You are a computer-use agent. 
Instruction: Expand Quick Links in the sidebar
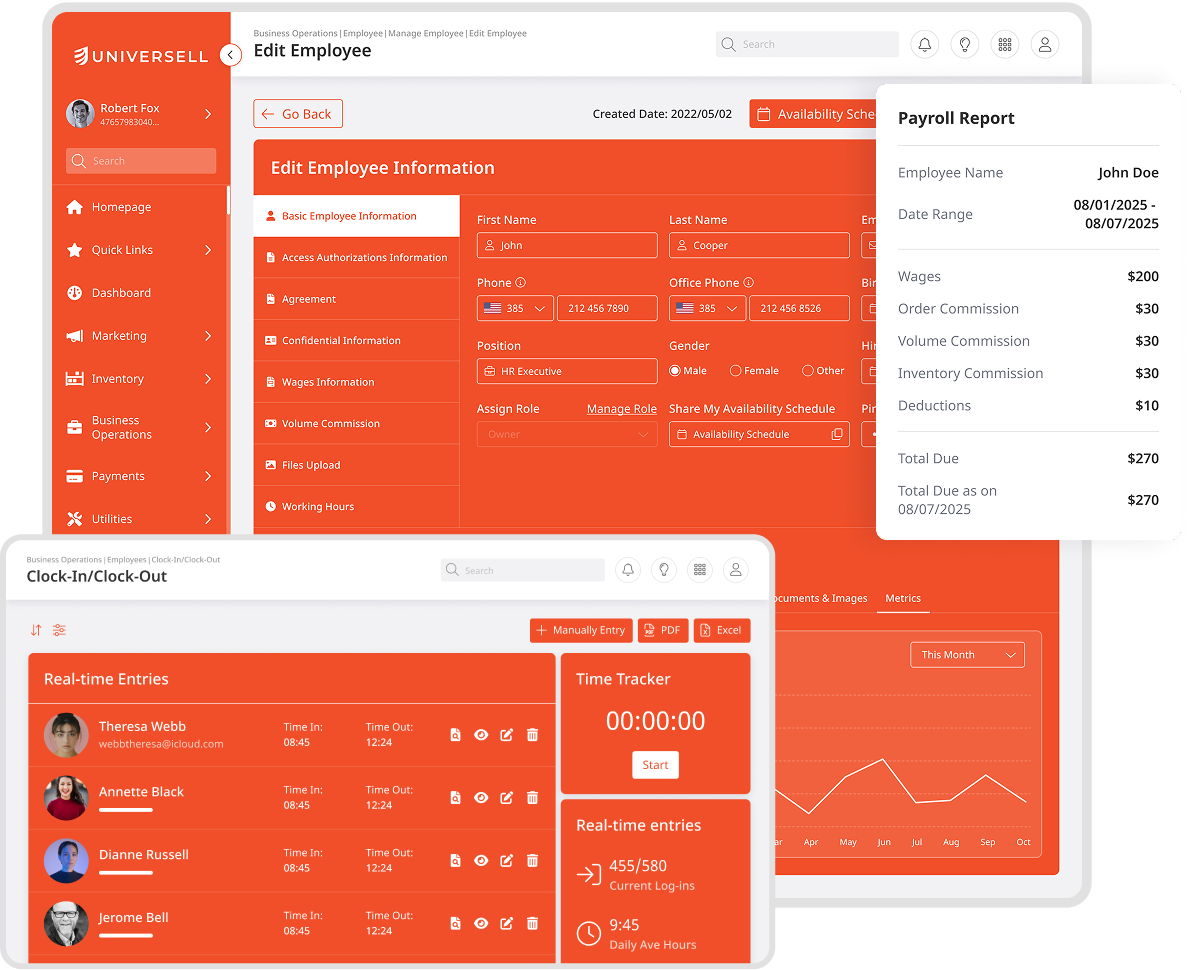click(x=208, y=250)
